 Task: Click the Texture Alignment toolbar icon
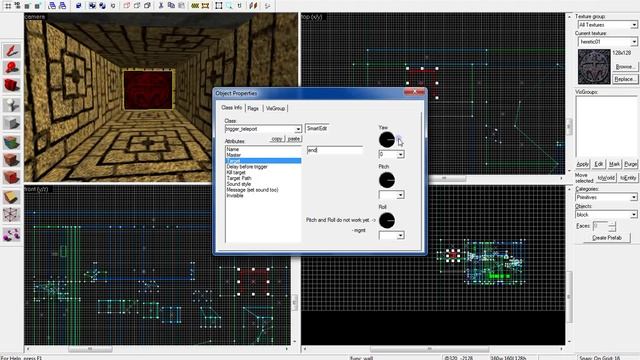coord(253,5)
